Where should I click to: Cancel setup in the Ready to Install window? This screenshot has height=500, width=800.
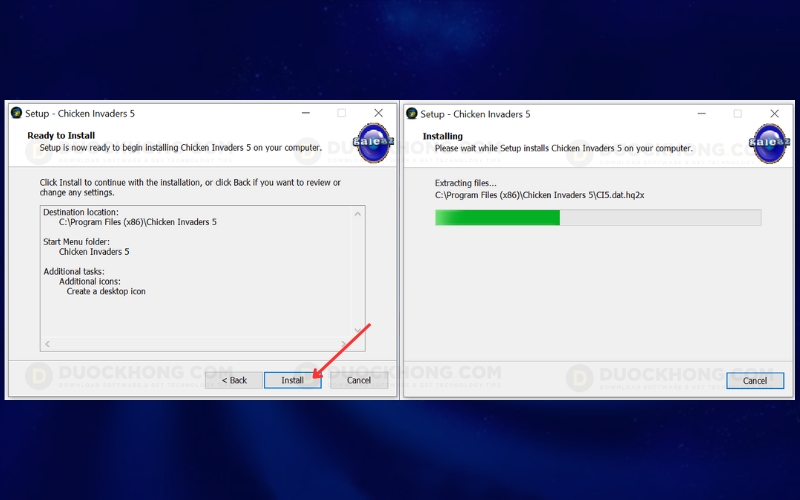[359, 380]
